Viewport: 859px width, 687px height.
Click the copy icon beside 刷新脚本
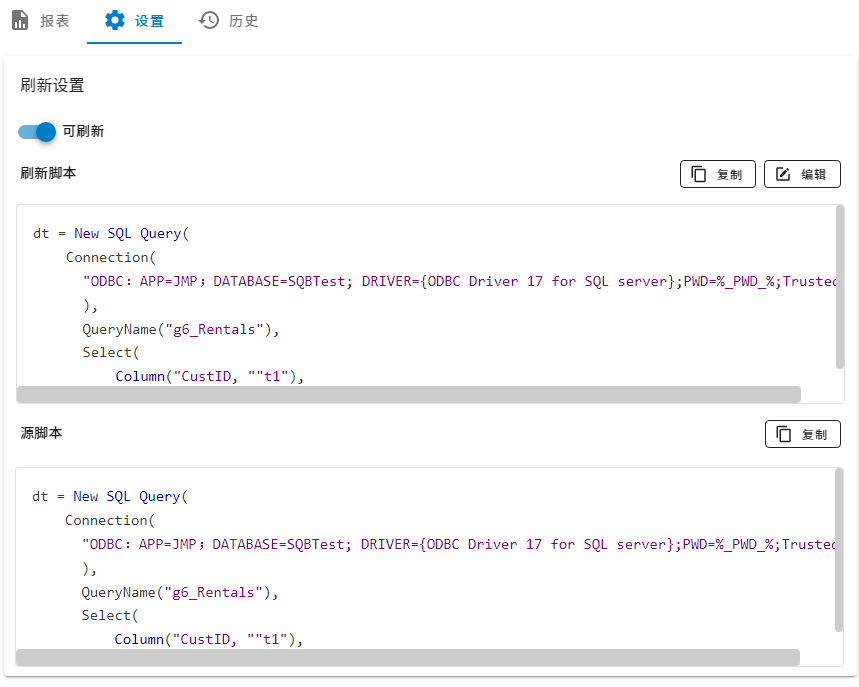click(x=700, y=174)
